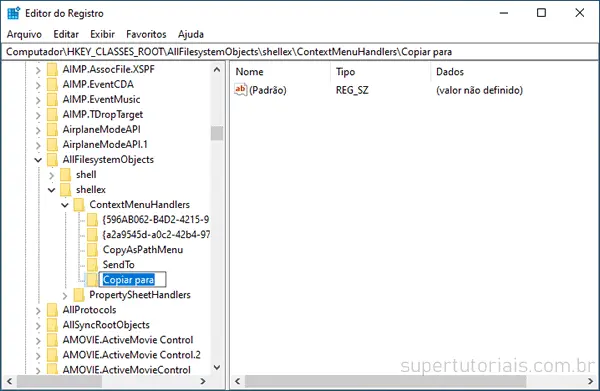600x391 pixels.
Task: Select the AMOVIE.ActiveMovieControl key name
Action: coord(126,370)
